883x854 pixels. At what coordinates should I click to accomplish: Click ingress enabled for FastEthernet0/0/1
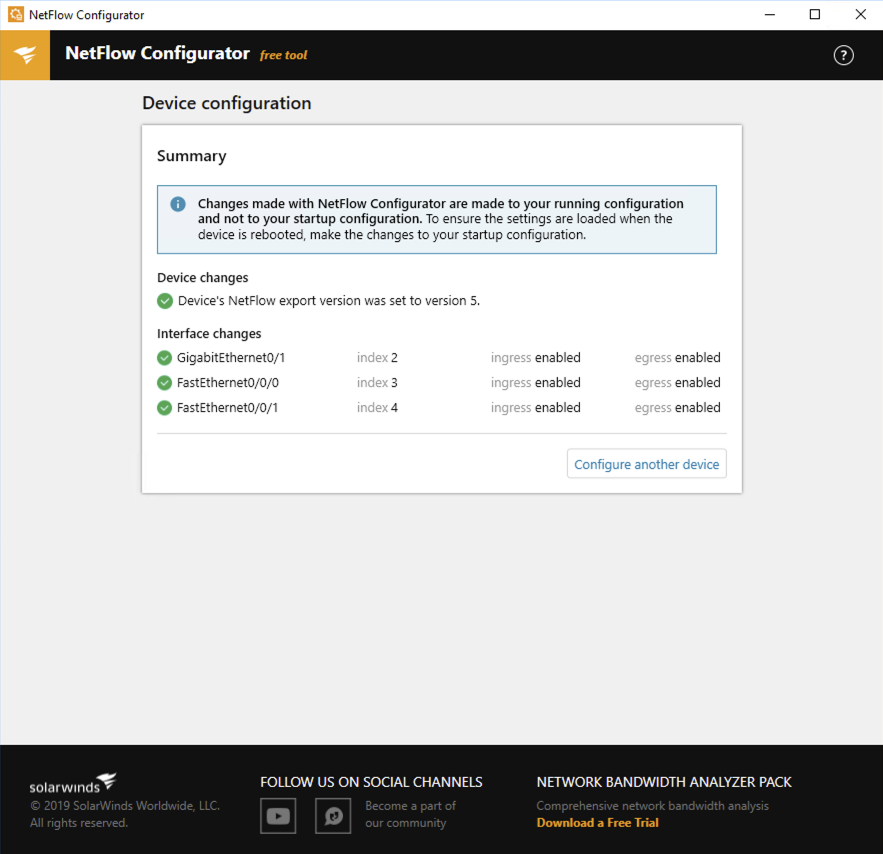(x=536, y=408)
